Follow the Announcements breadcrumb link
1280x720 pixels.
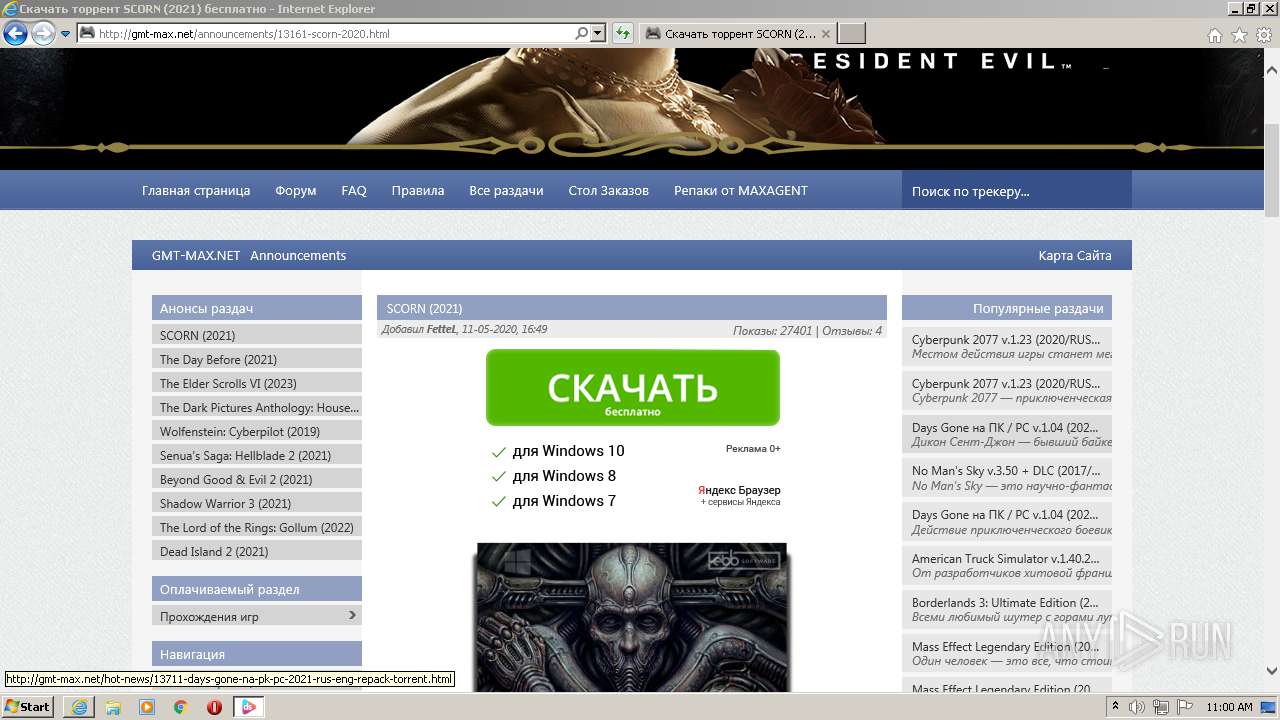(x=298, y=255)
